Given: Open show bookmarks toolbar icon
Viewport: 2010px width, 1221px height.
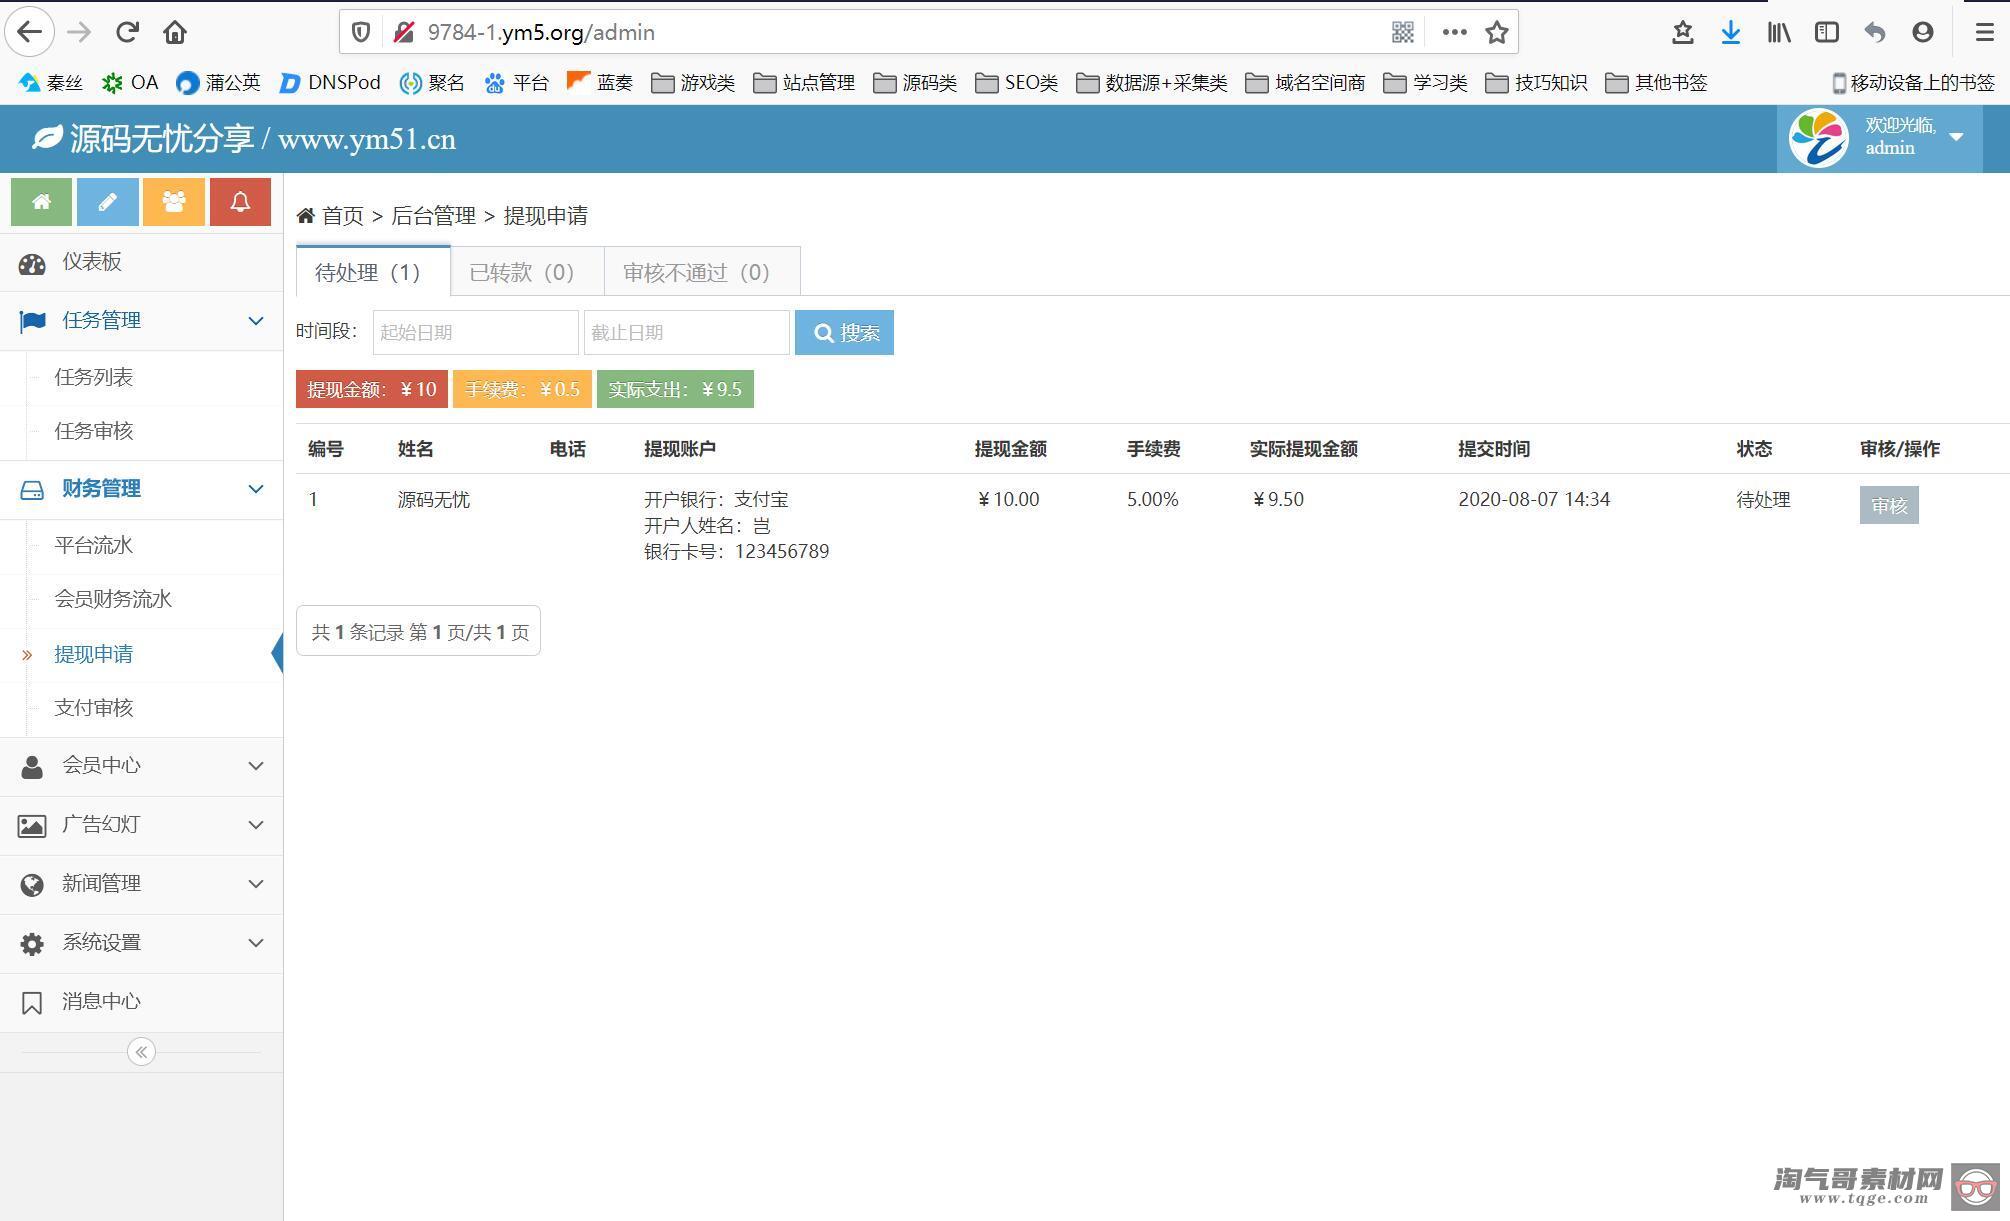Looking at the screenshot, I should 1683,32.
